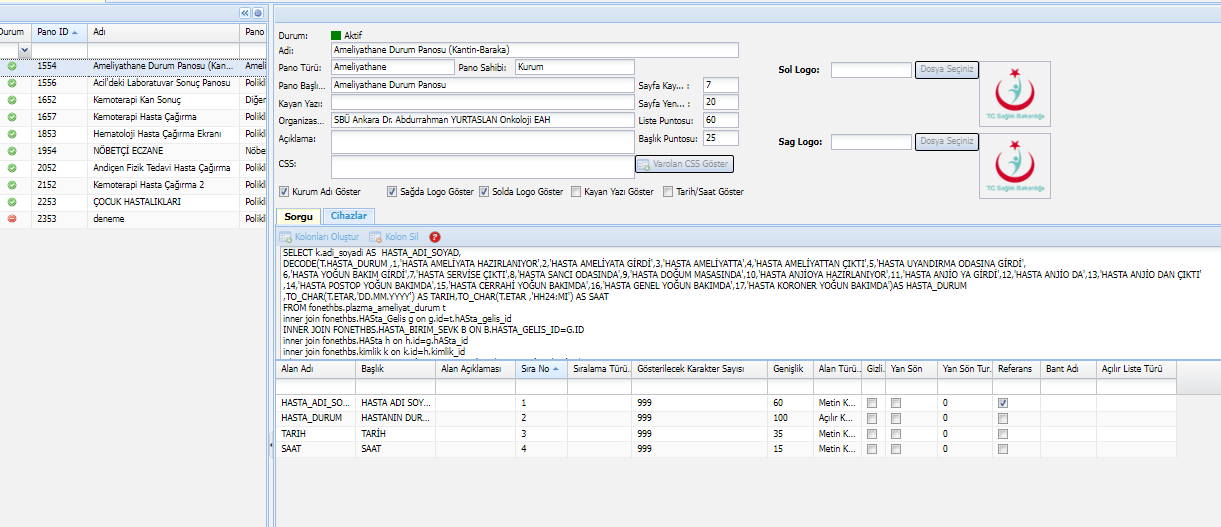Select the Sorgu tab
The image size is (1221, 527).
point(298,216)
